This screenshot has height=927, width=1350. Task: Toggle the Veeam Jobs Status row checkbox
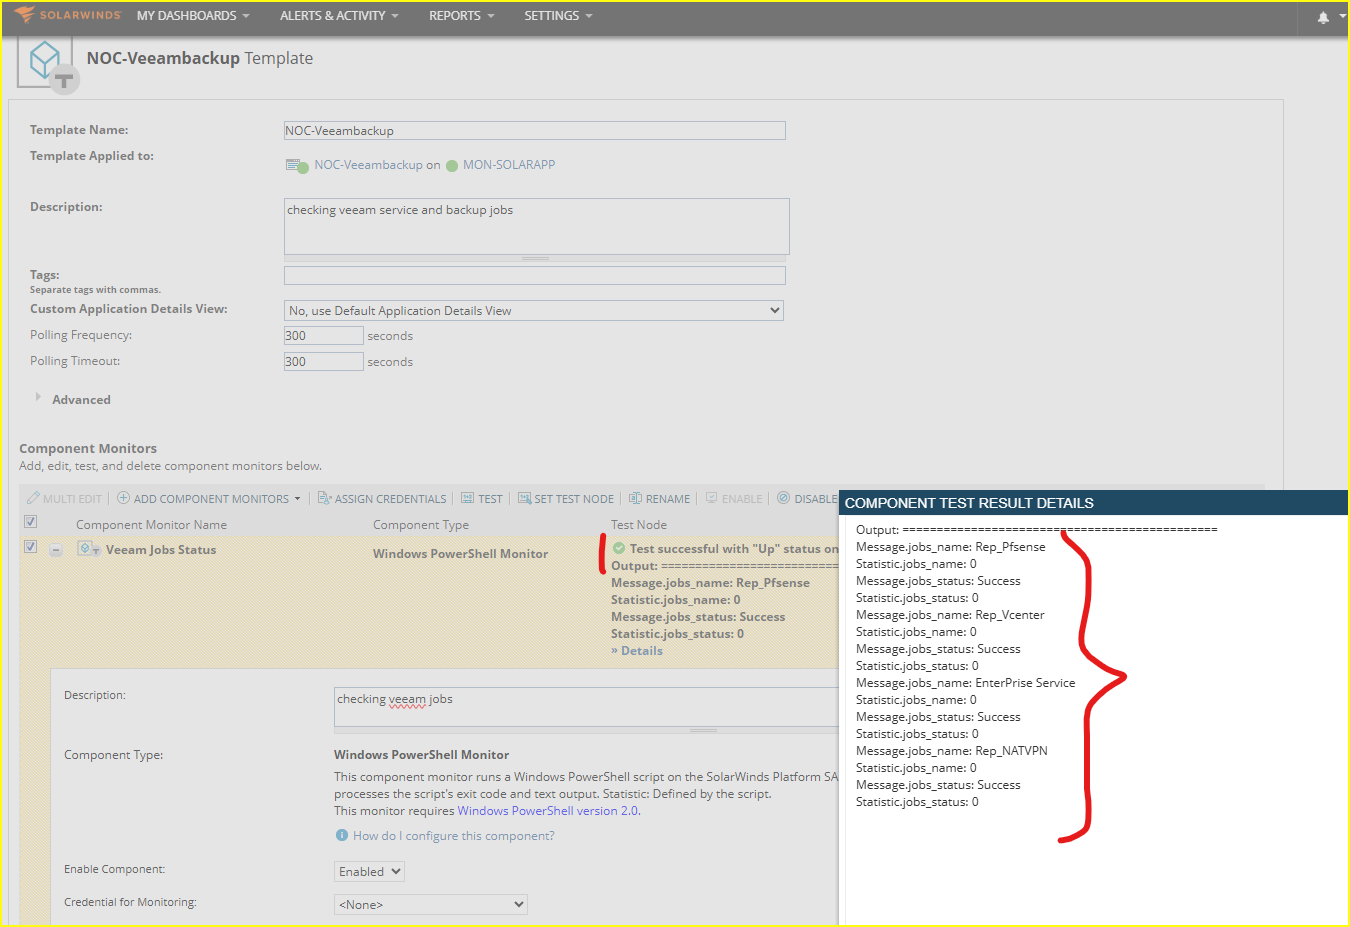30,547
